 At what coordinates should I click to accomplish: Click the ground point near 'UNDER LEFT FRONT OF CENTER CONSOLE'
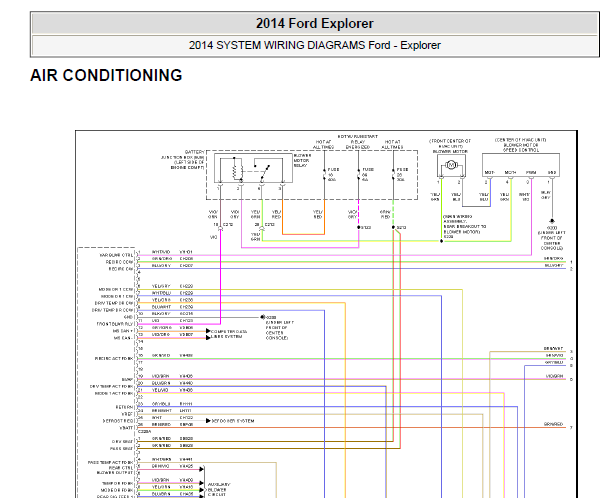pyautogui.click(x=263, y=317)
